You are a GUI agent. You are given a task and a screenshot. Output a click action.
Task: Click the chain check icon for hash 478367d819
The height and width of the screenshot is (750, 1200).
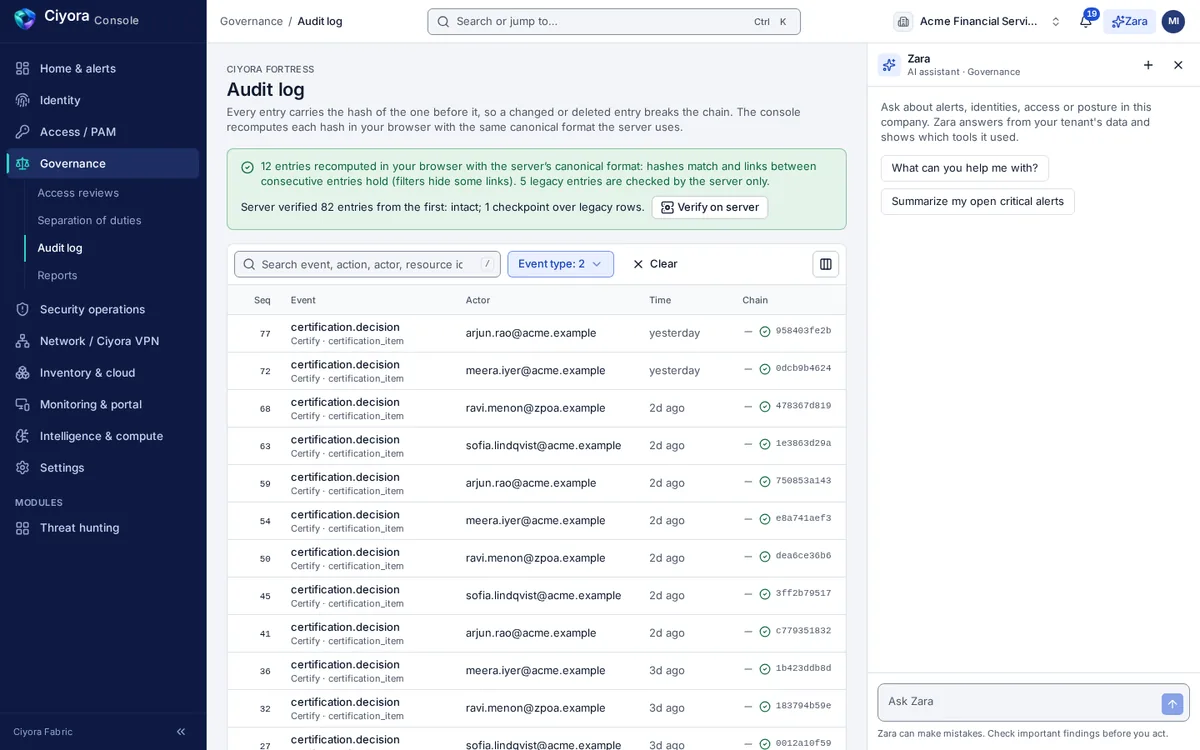765,407
